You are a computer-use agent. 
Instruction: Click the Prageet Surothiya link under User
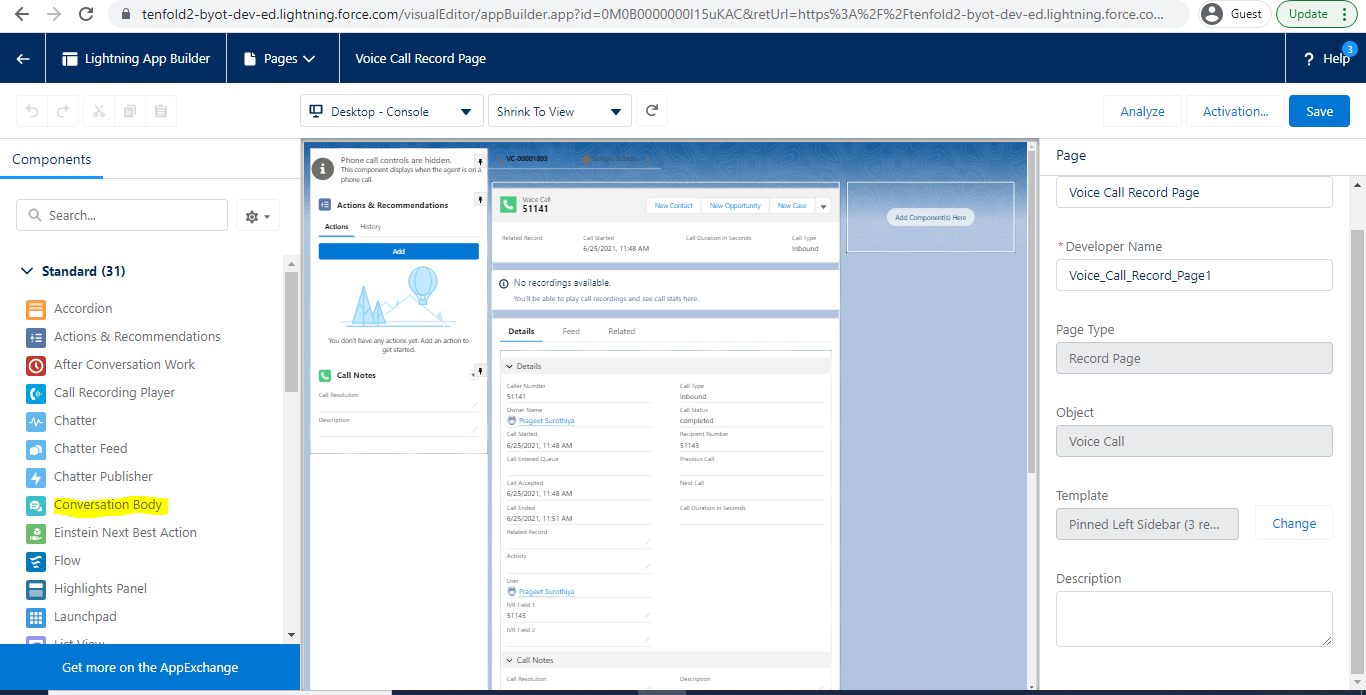tap(546, 592)
